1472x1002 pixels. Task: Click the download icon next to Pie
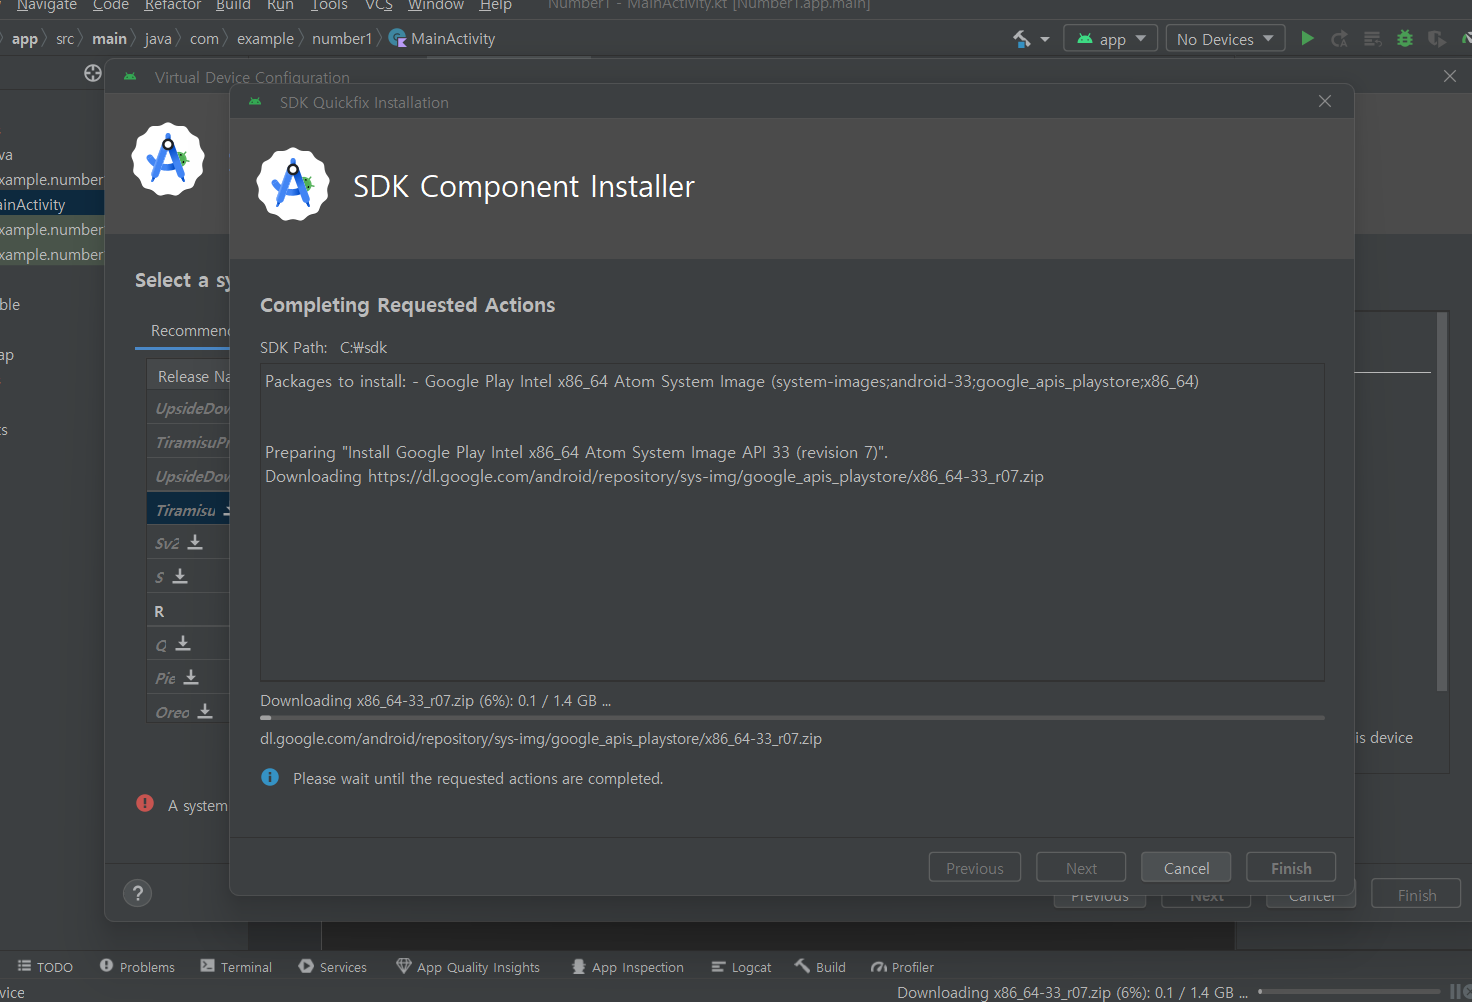click(x=191, y=677)
